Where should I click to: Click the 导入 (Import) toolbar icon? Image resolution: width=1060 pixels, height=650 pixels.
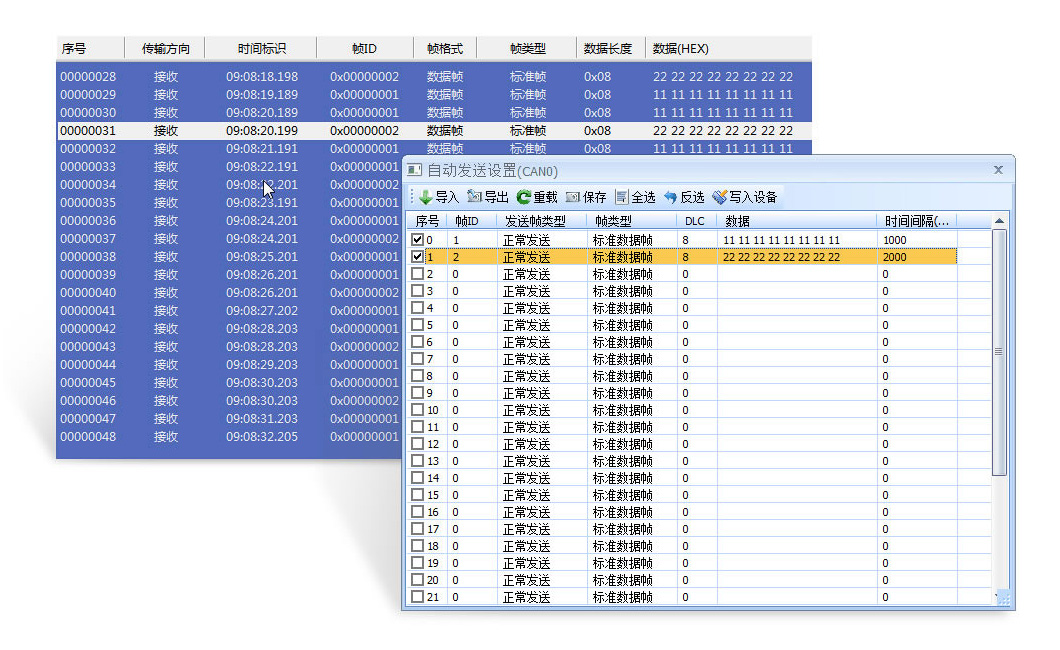(x=426, y=197)
